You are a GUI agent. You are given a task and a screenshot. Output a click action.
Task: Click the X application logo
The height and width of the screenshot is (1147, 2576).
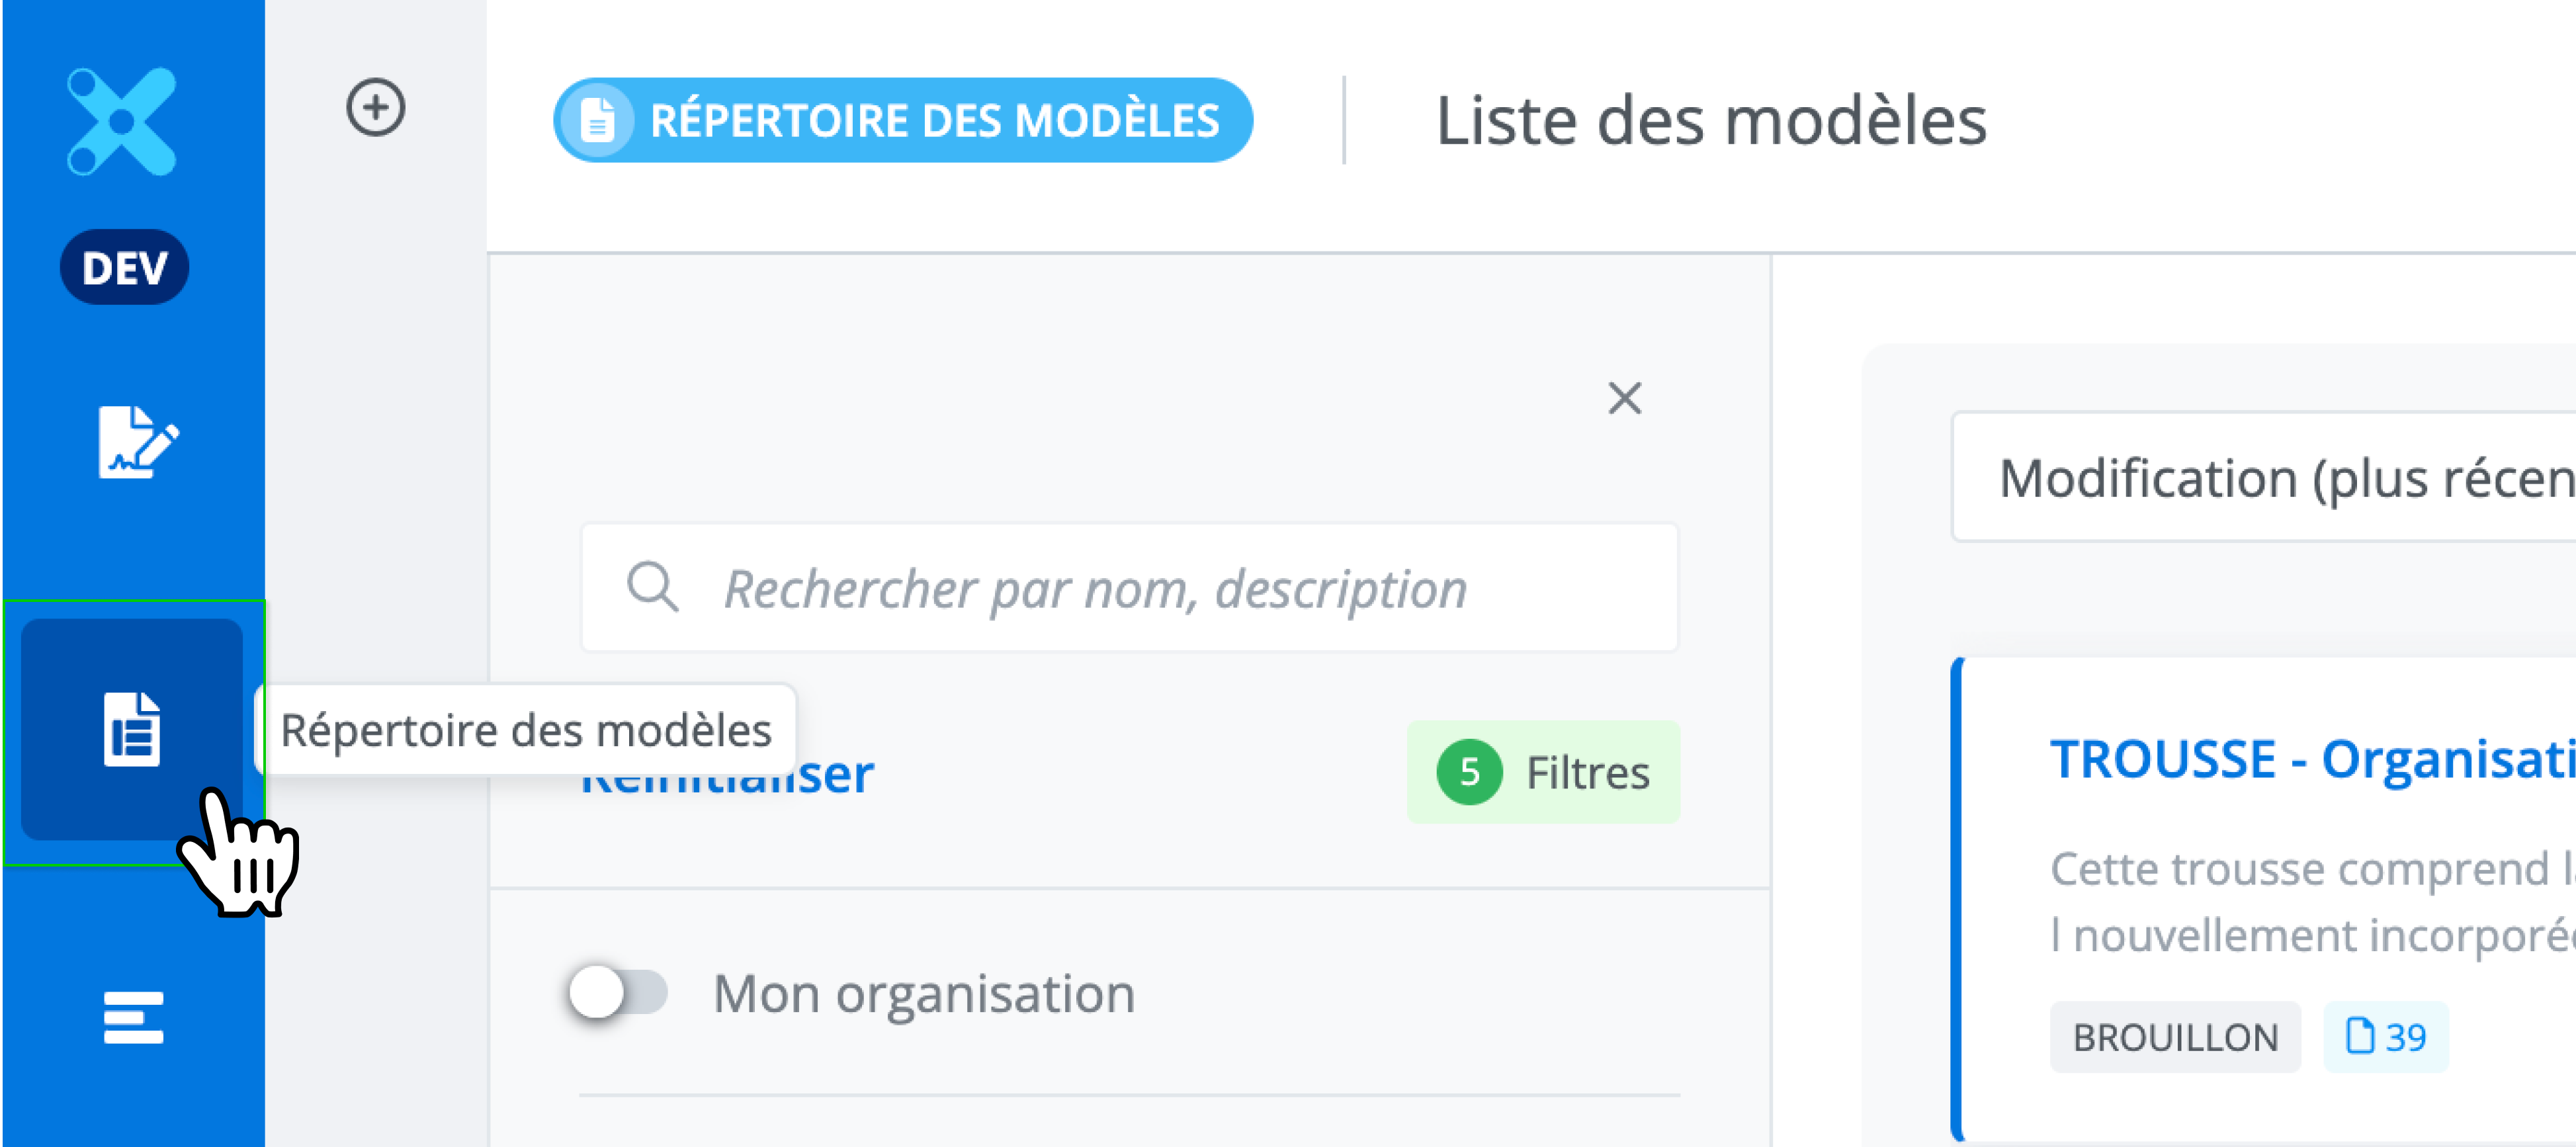[x=122, y=122]
